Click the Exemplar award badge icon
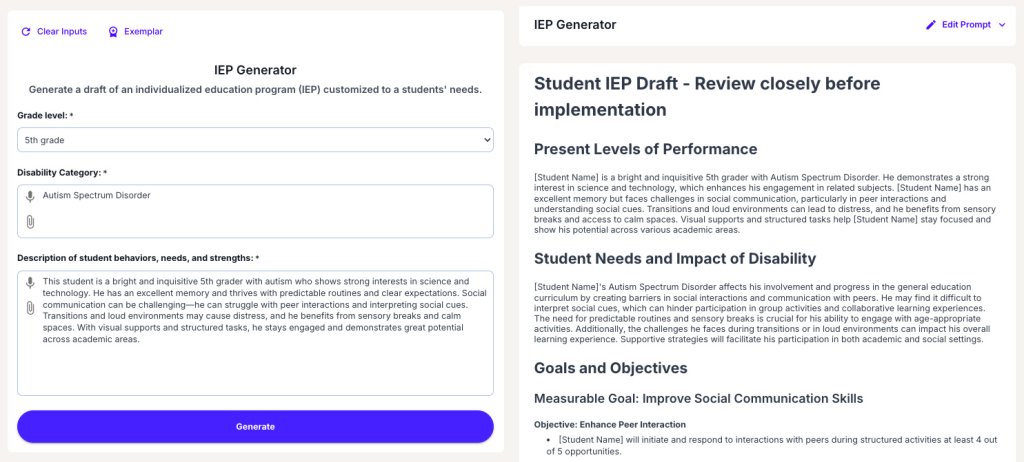Viewport: 1024px width, 462px height. tap(113, 32)
